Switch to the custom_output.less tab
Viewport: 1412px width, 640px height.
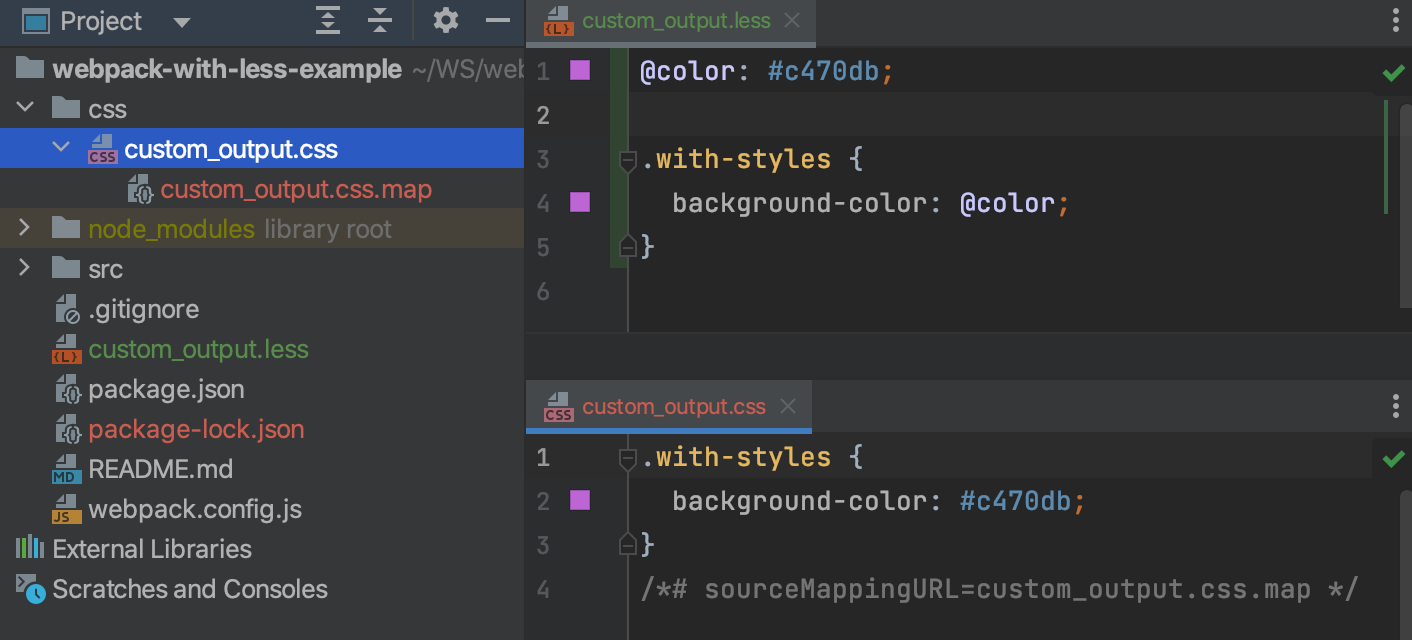point(671,20)
